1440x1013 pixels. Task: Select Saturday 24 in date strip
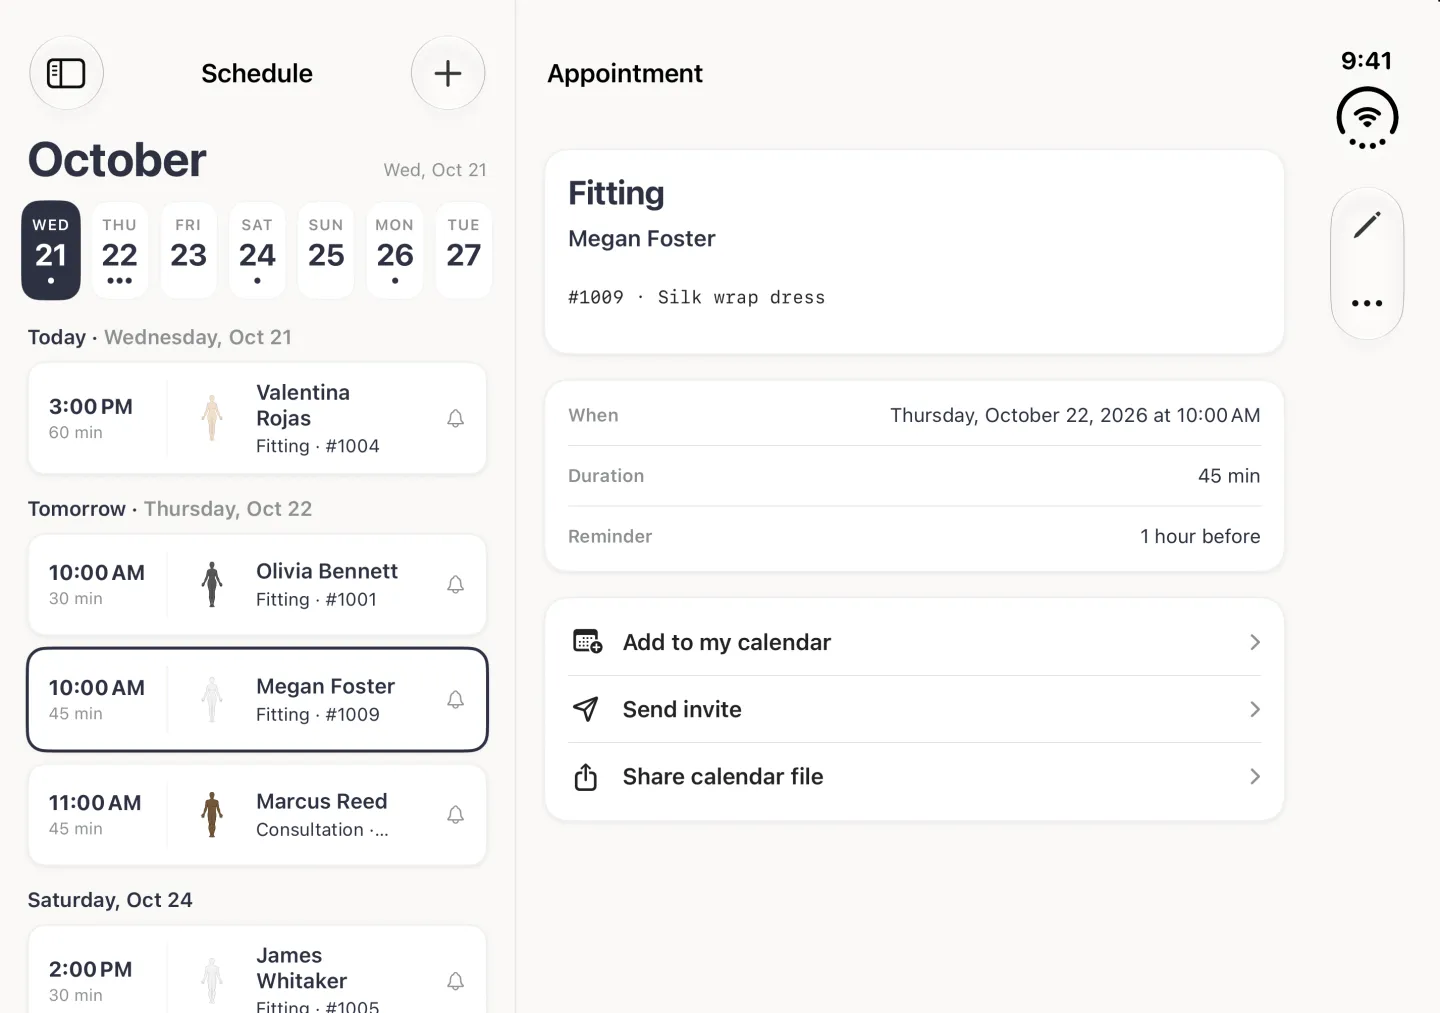257,251
